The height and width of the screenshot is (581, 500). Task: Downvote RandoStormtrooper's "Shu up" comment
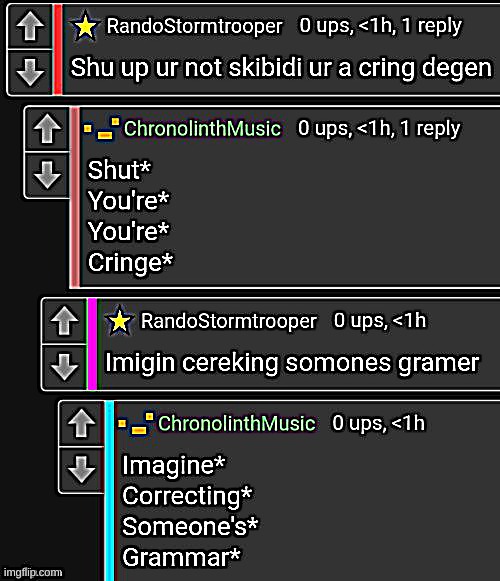(x=30, y=72)
